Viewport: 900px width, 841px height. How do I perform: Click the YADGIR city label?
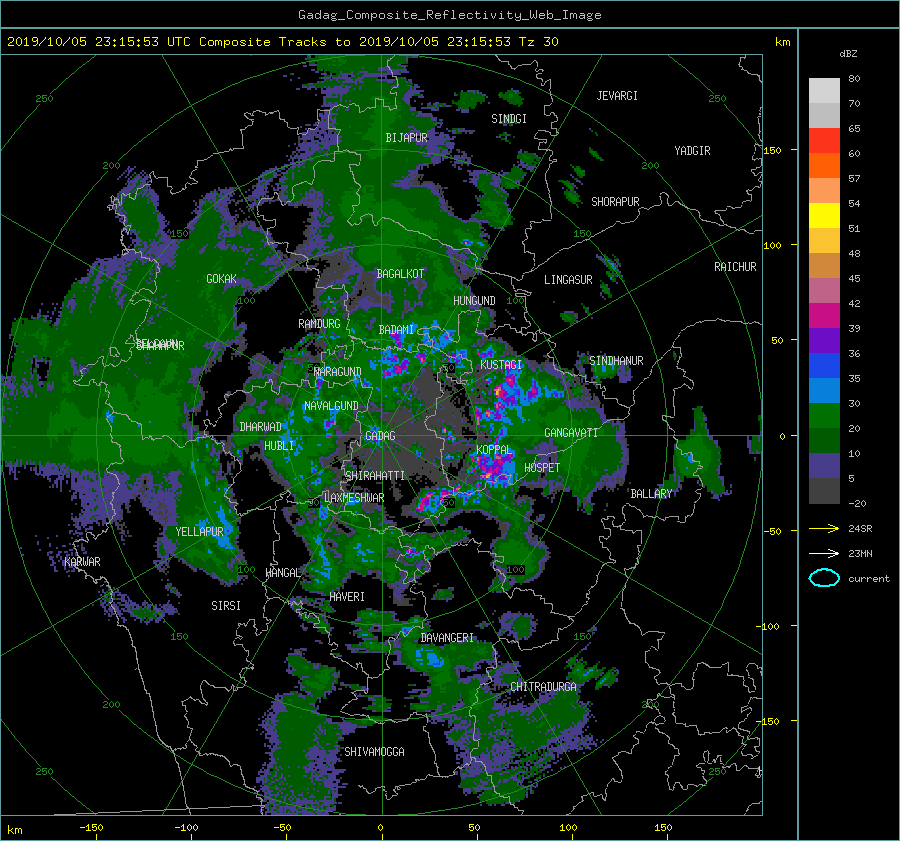pyautogui.click(x=692, y=151)
